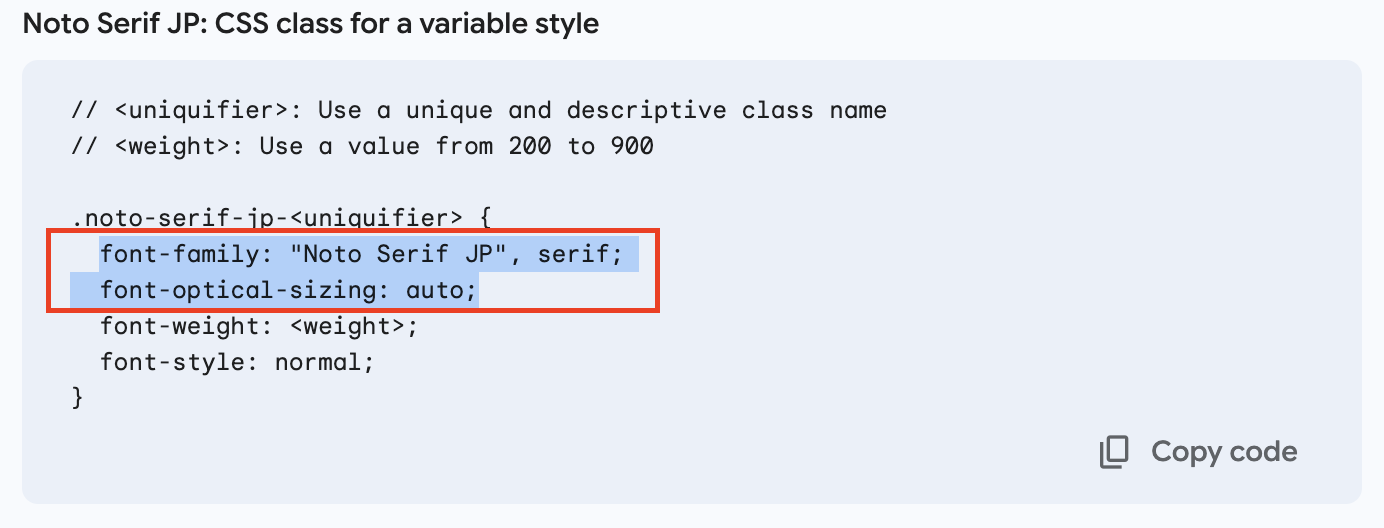Click the closing curly brace
The width and height of the screenshot is (1384, 528).
pyautogui.click(x=79, y=398)
